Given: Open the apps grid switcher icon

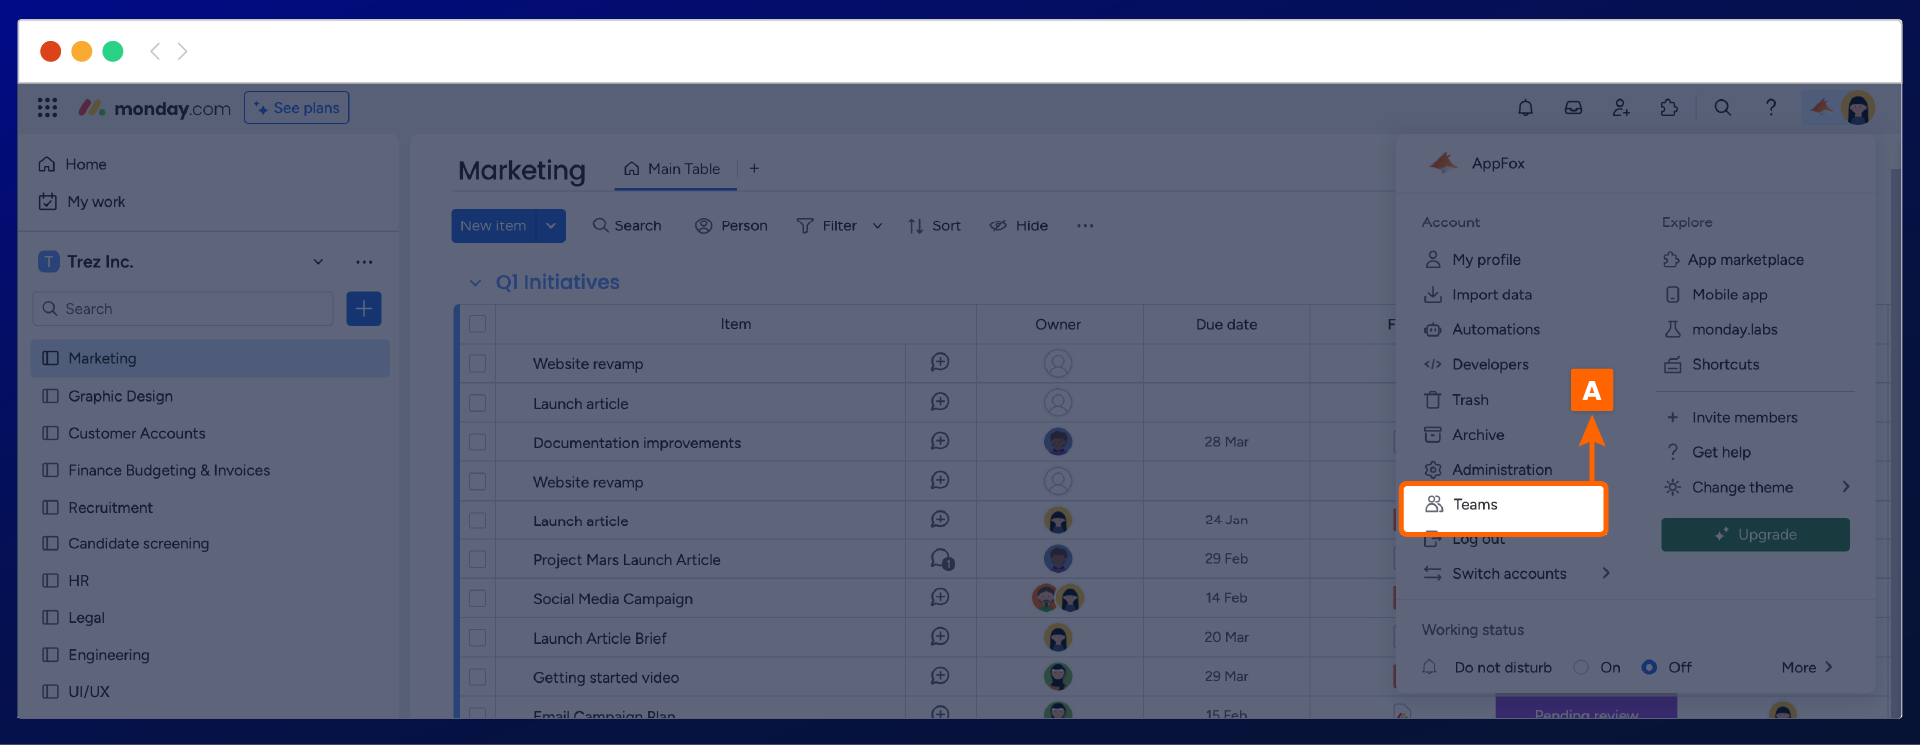Looking at the screenshot, I should (47, 108).
